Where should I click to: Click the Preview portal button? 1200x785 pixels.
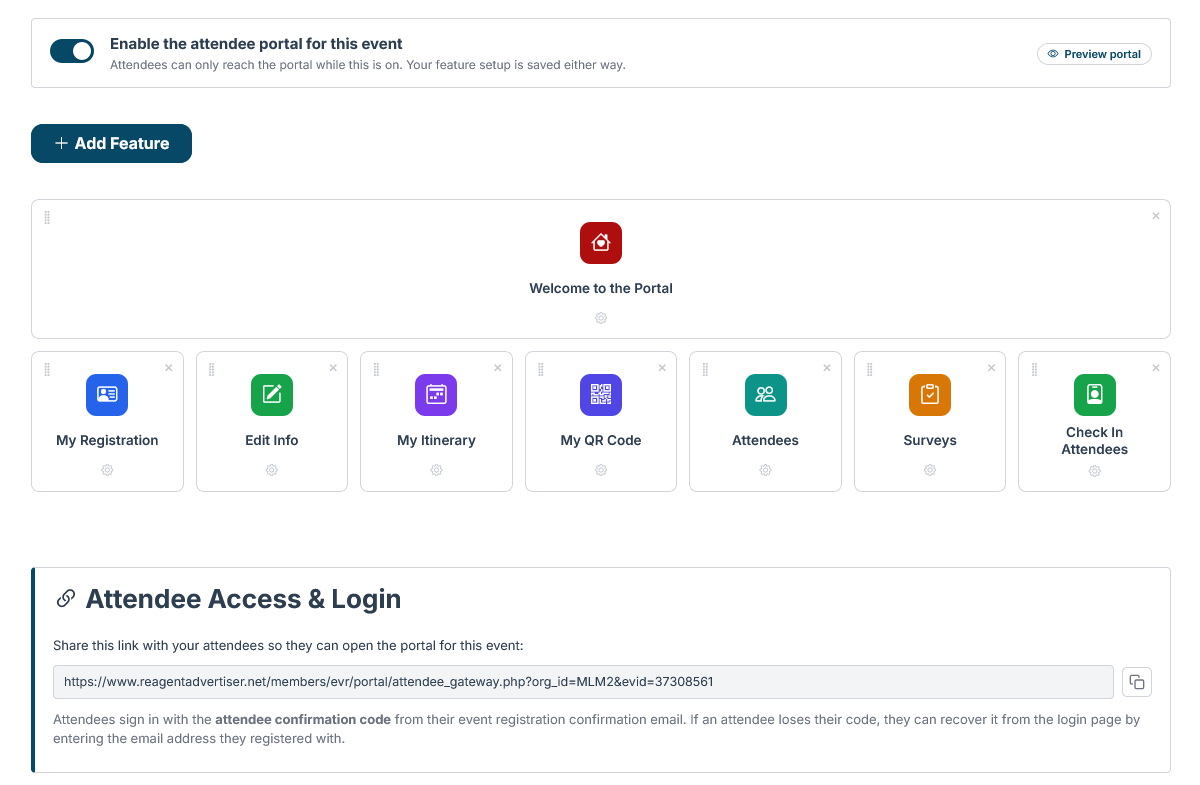pyautogui.click(x=1094, y=54)
